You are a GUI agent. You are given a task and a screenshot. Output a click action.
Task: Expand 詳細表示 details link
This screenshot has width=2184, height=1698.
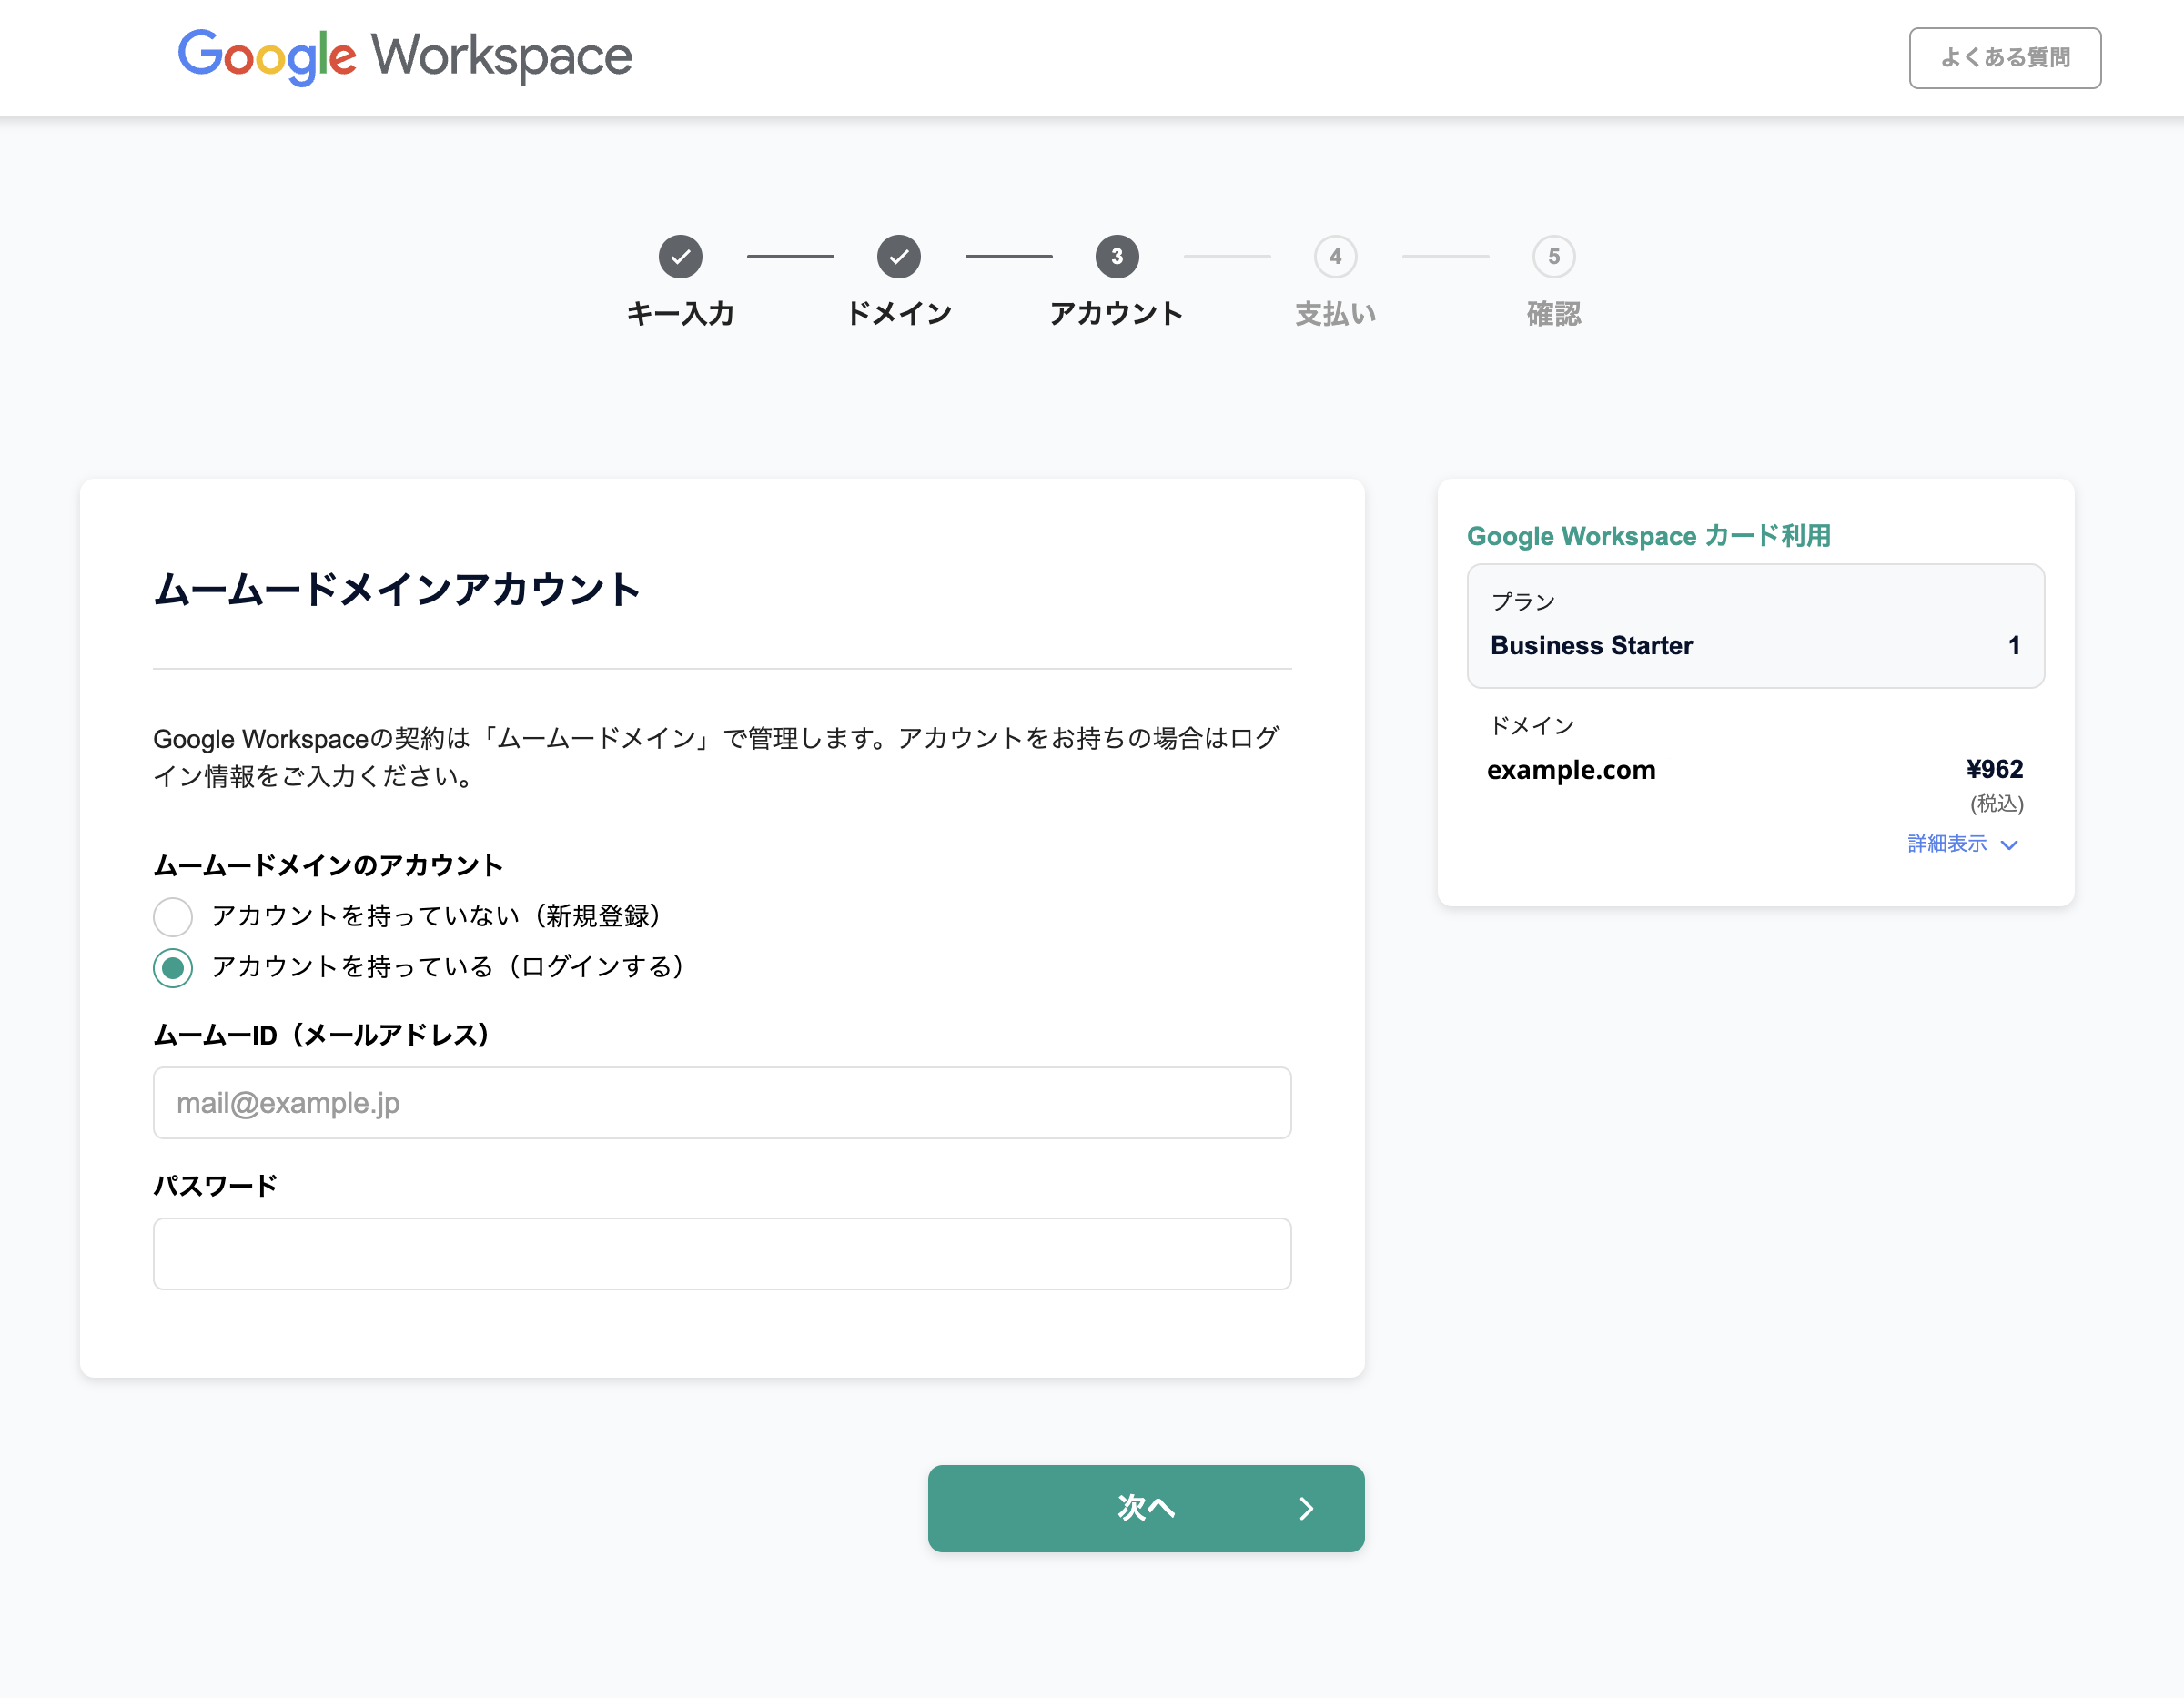pos(1962,844)
